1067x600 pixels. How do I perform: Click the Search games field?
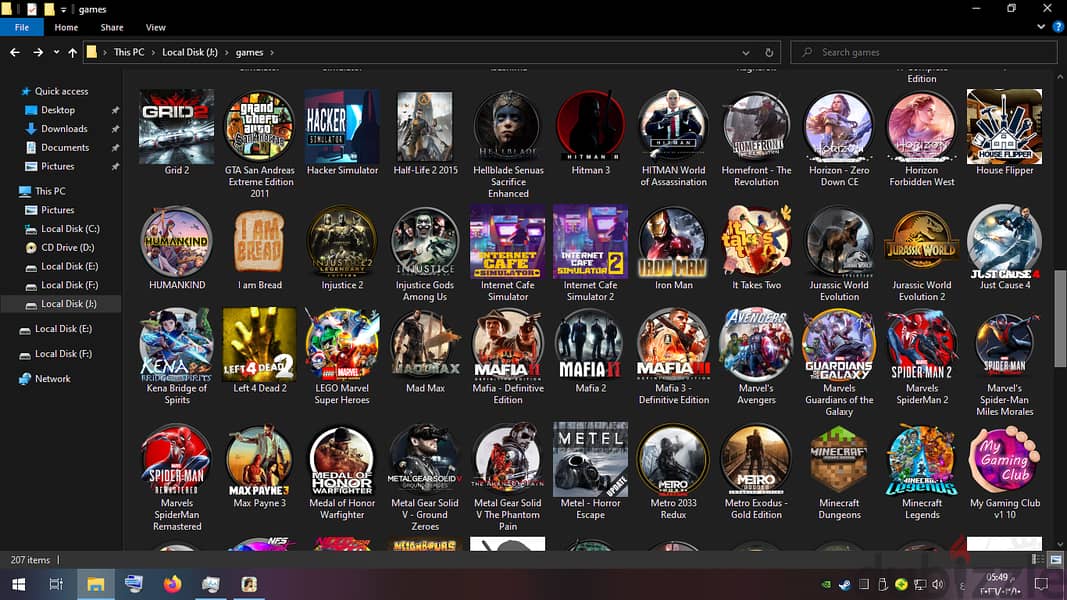[923, 52]
